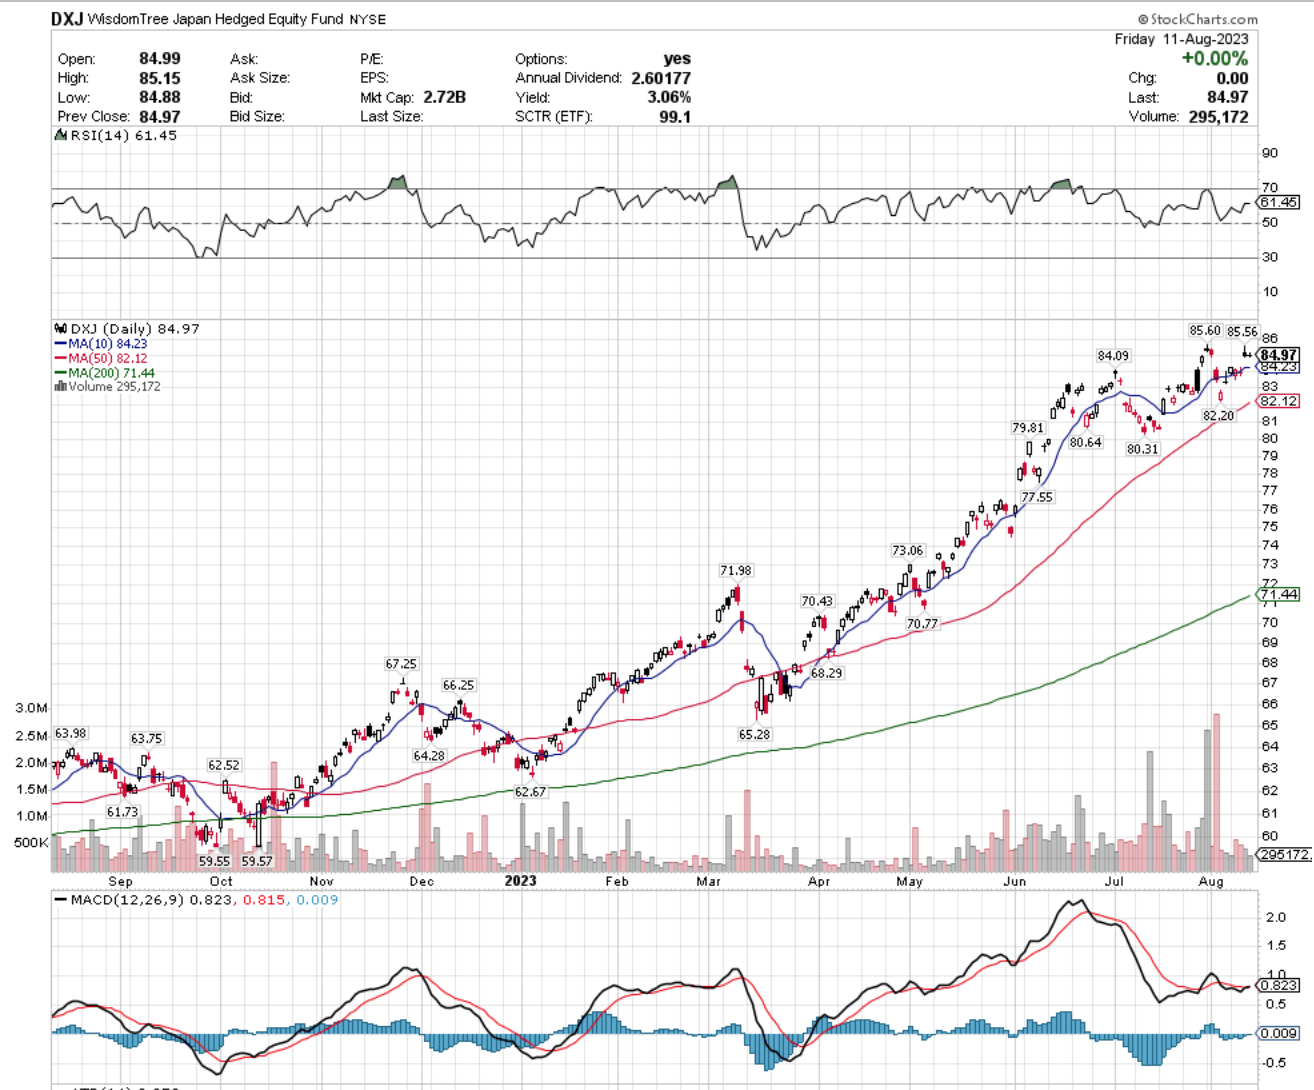Image resolution: width=1314 pixels, height=1090 pixels.
Task: Click the RSI(14) 61.45 indicator label
Action: point(116,135)
